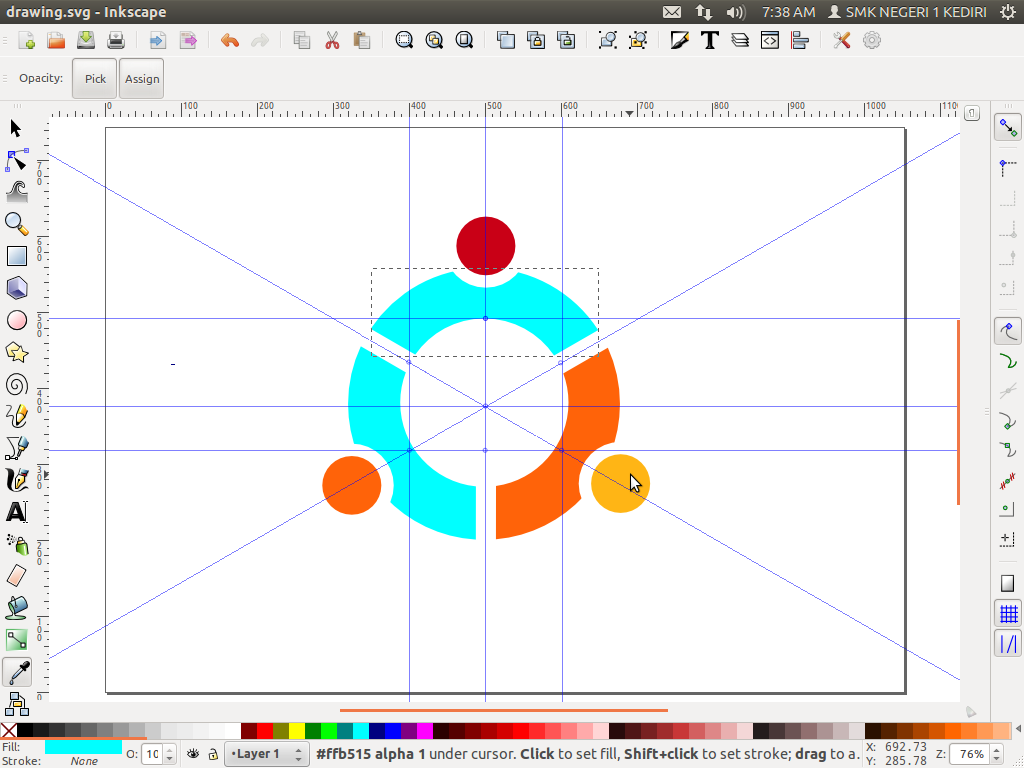1024x768 pixels.
Task: Open the system mail indicator
Action: [672, 12]
